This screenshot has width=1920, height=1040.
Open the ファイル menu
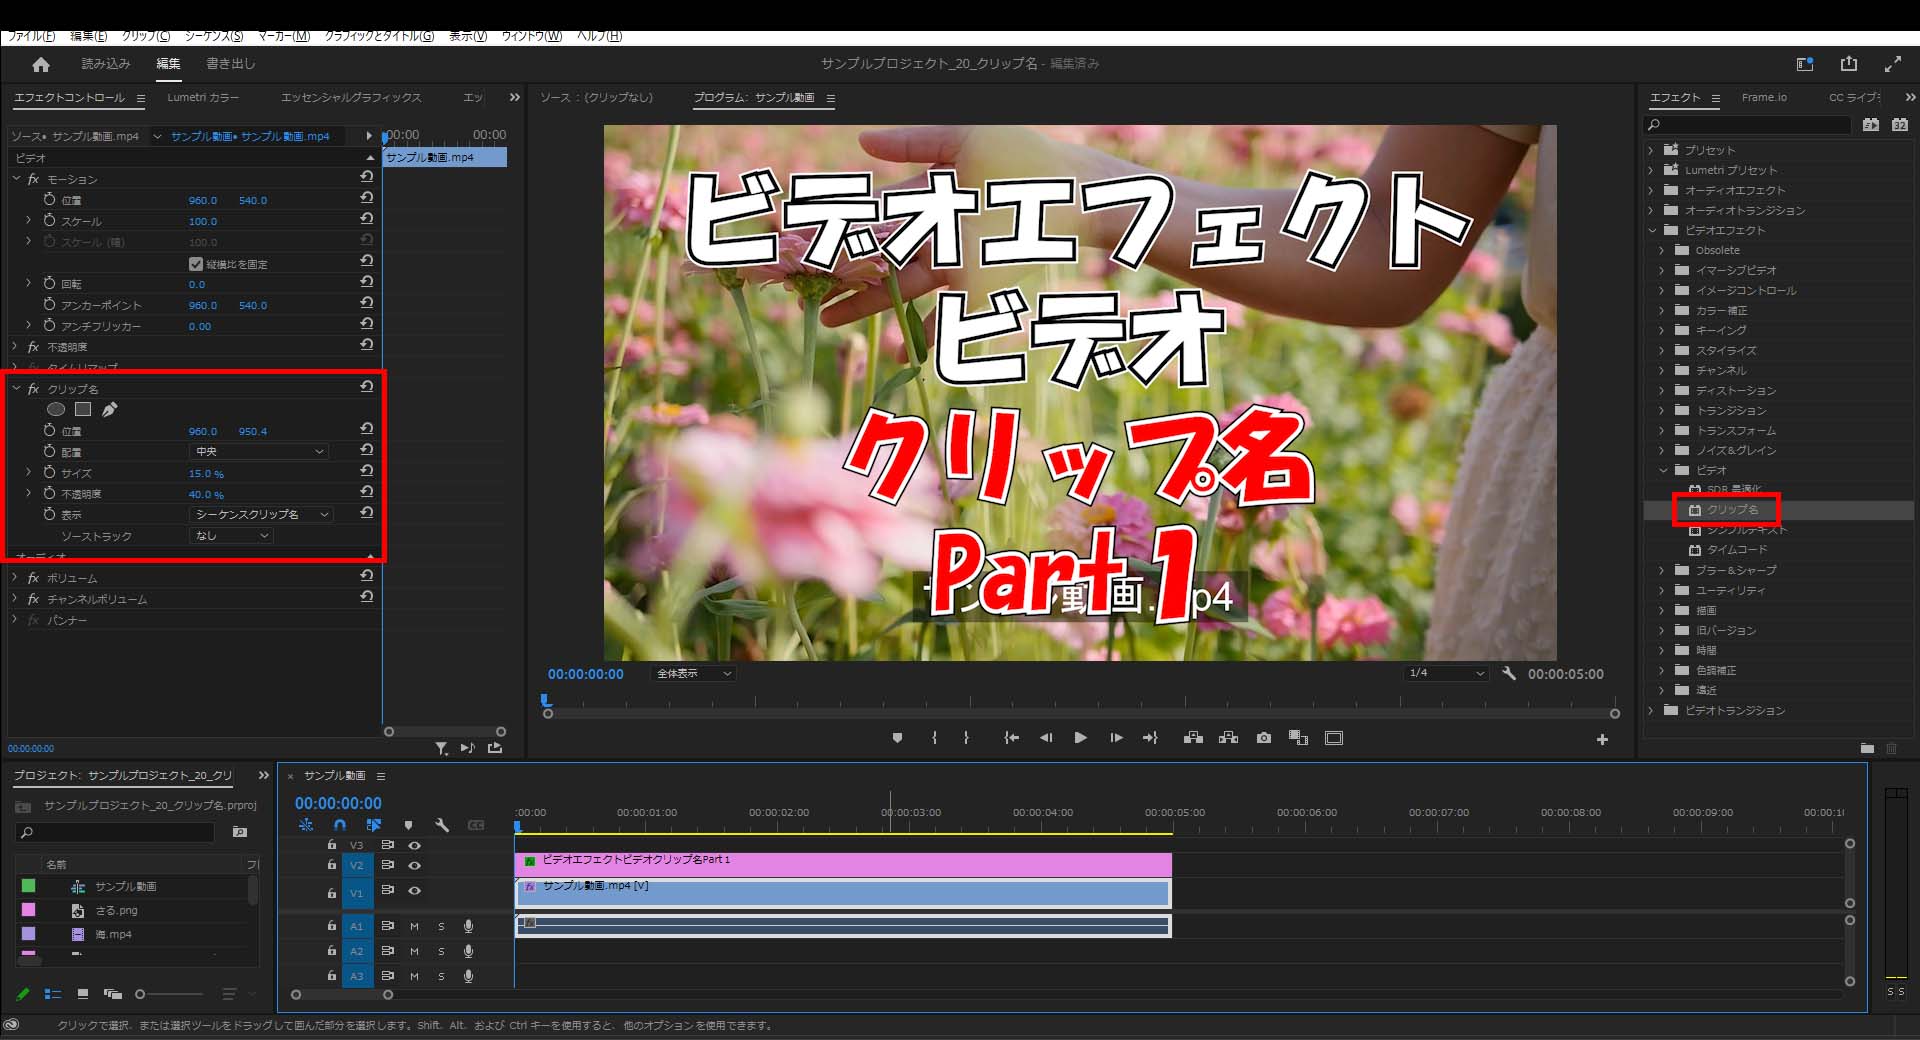(x=31, y=36)
